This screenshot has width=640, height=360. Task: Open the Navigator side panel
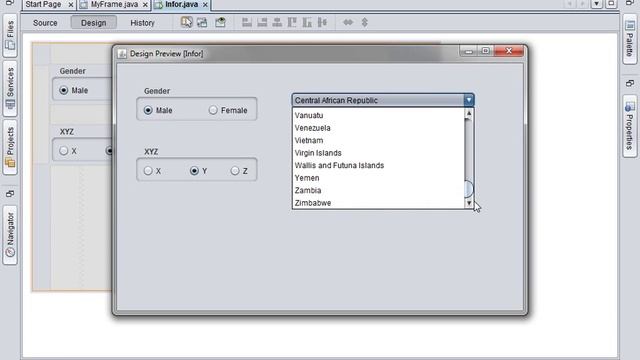pyautogui.click(x=10, y=235)
